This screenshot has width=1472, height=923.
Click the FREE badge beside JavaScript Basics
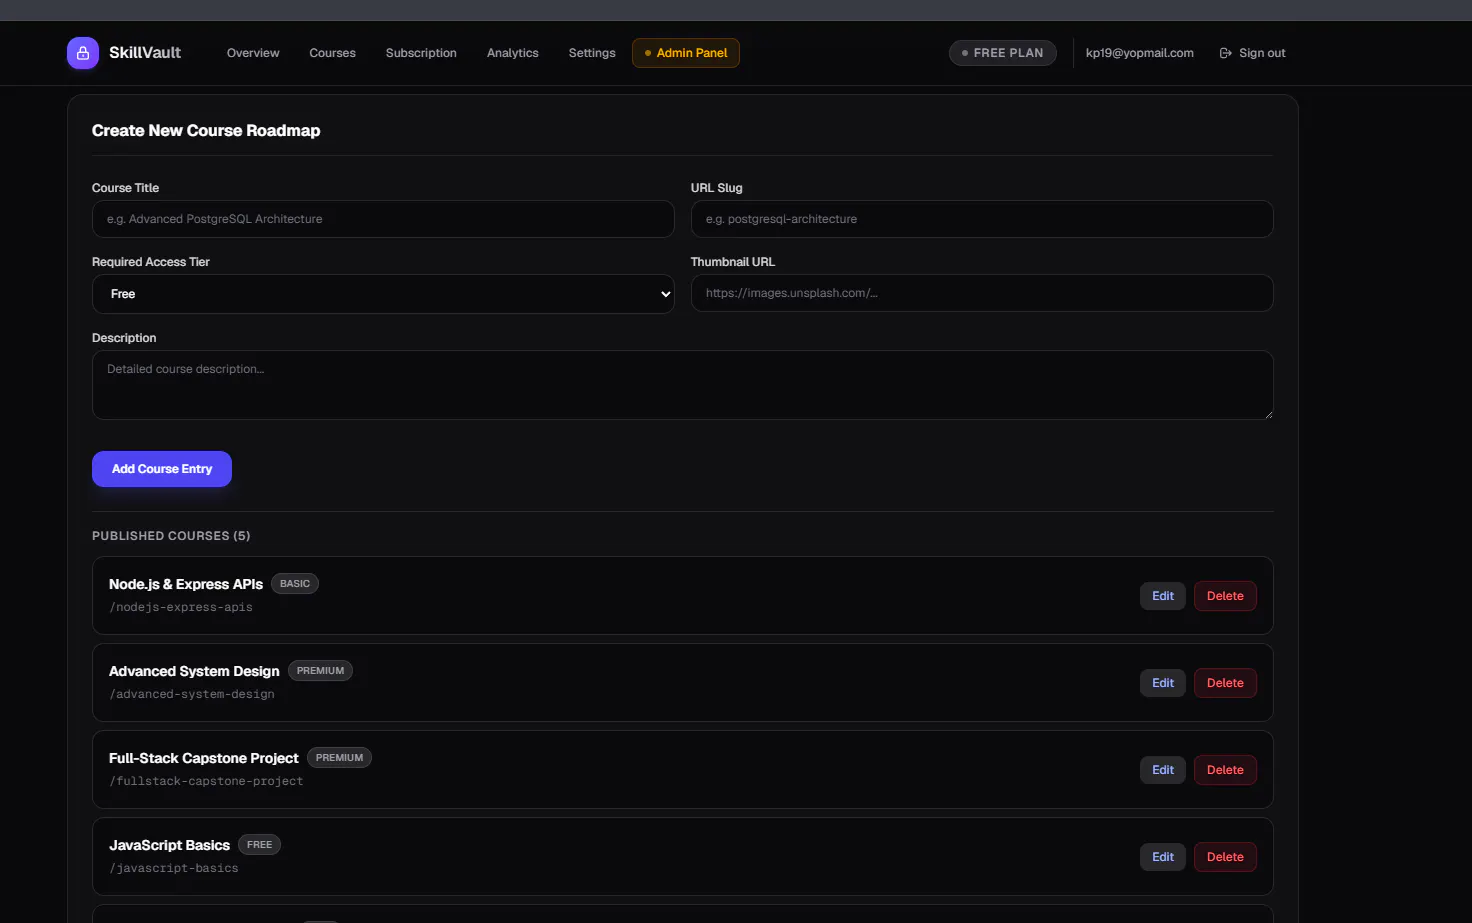tap(259, 845)
